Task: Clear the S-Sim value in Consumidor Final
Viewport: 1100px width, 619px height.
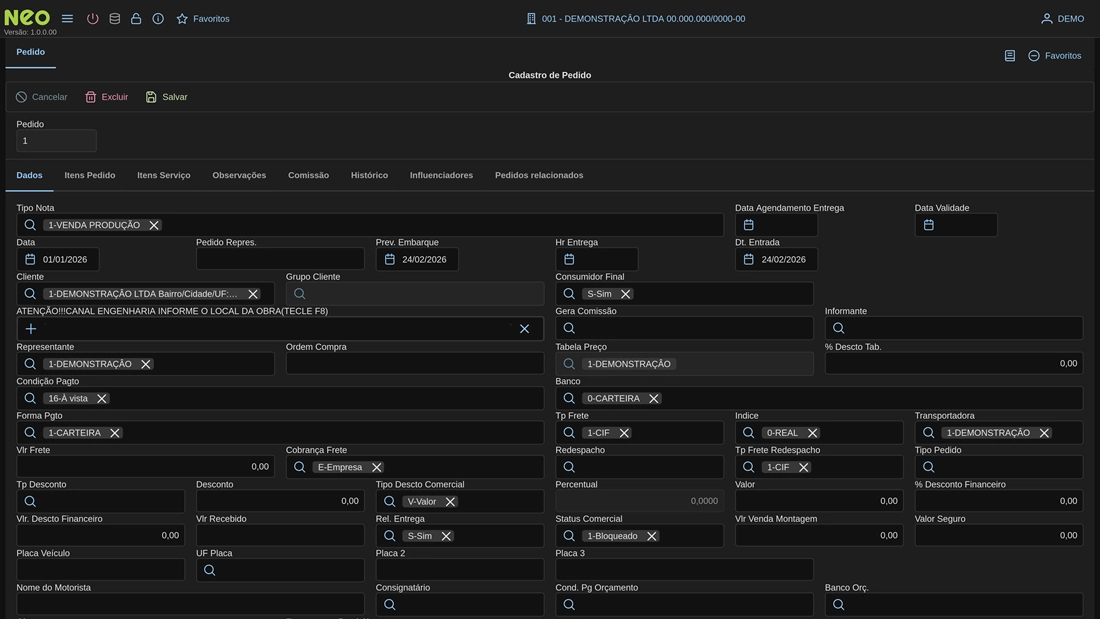Action: coord(625,294)
